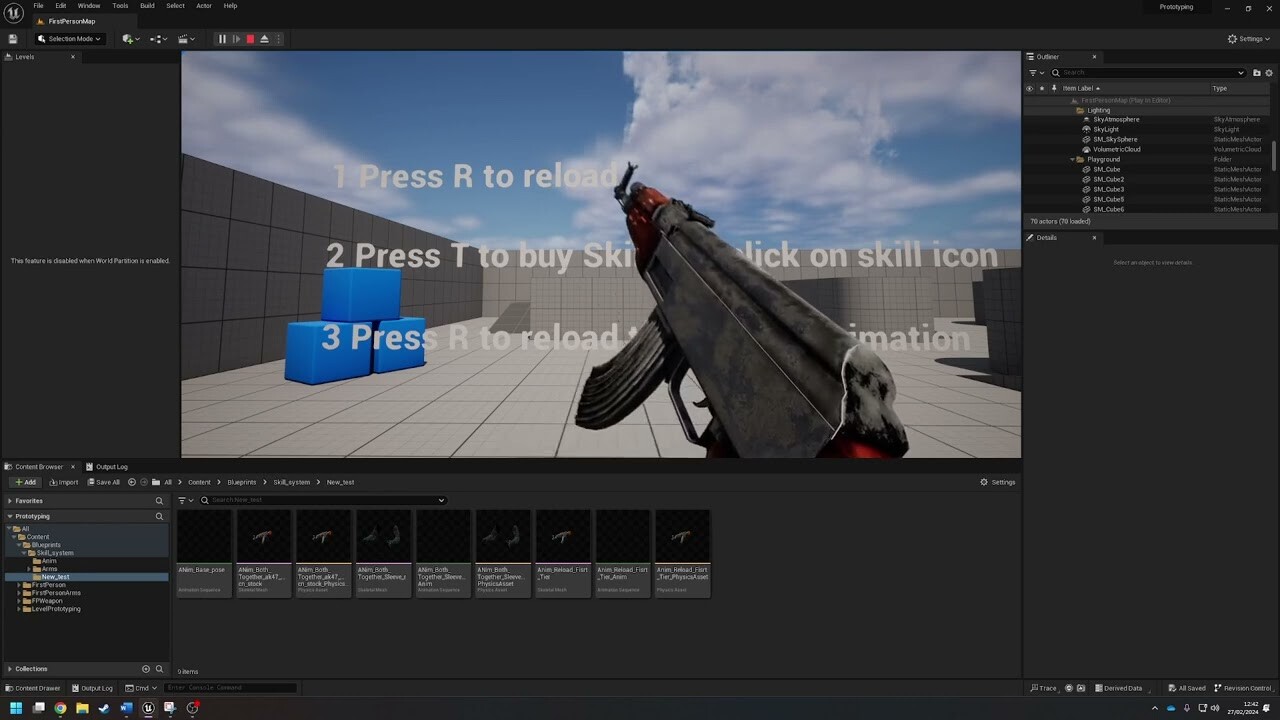Save all modified assets
Viewport: 1280px width, 720px height.
coord(104,482)
